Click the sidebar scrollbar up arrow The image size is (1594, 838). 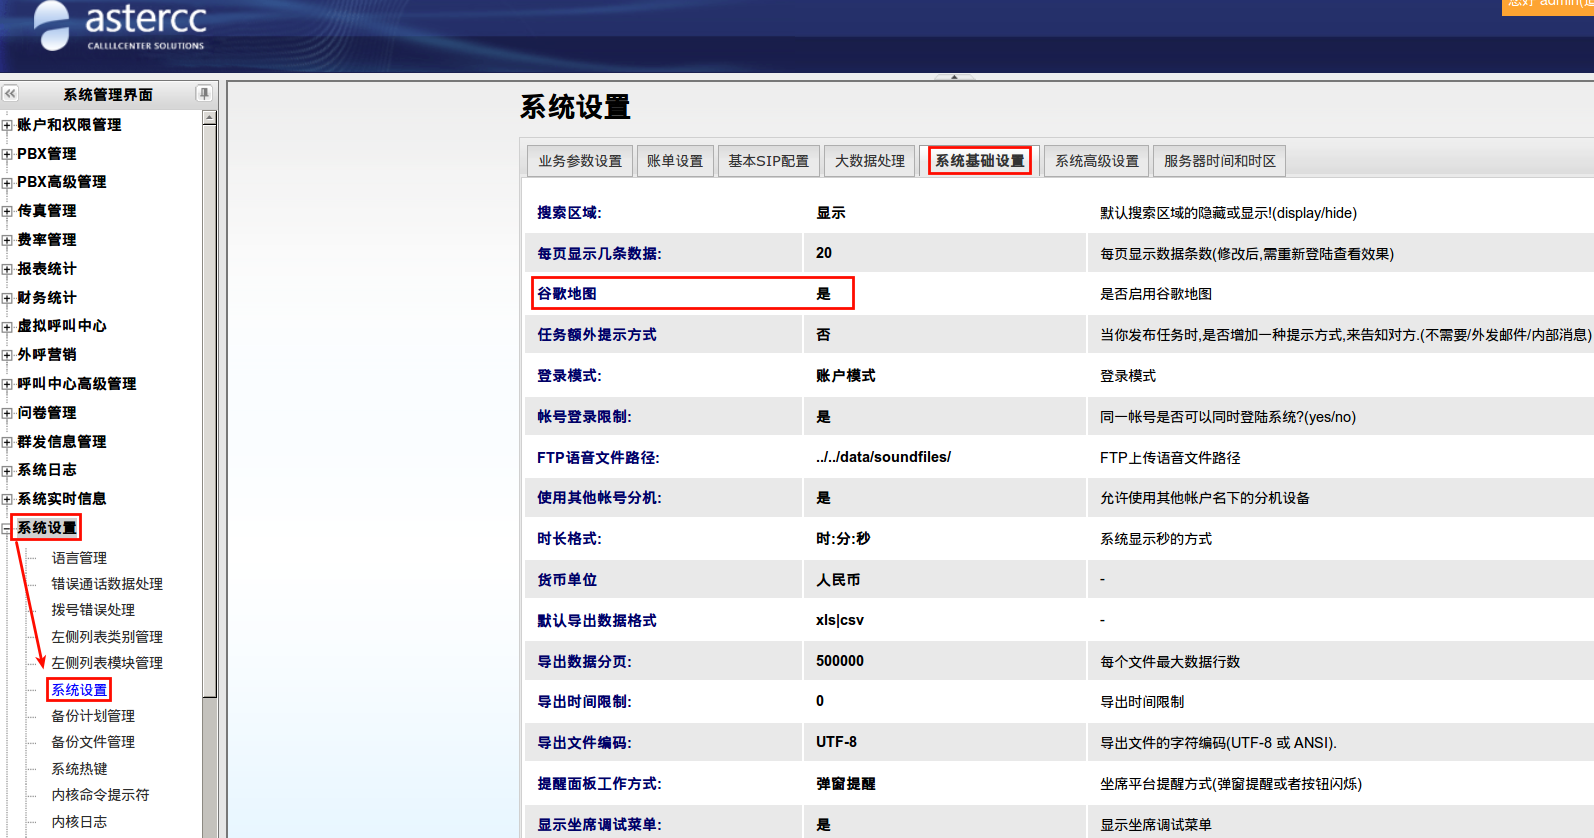click(209, 118)
